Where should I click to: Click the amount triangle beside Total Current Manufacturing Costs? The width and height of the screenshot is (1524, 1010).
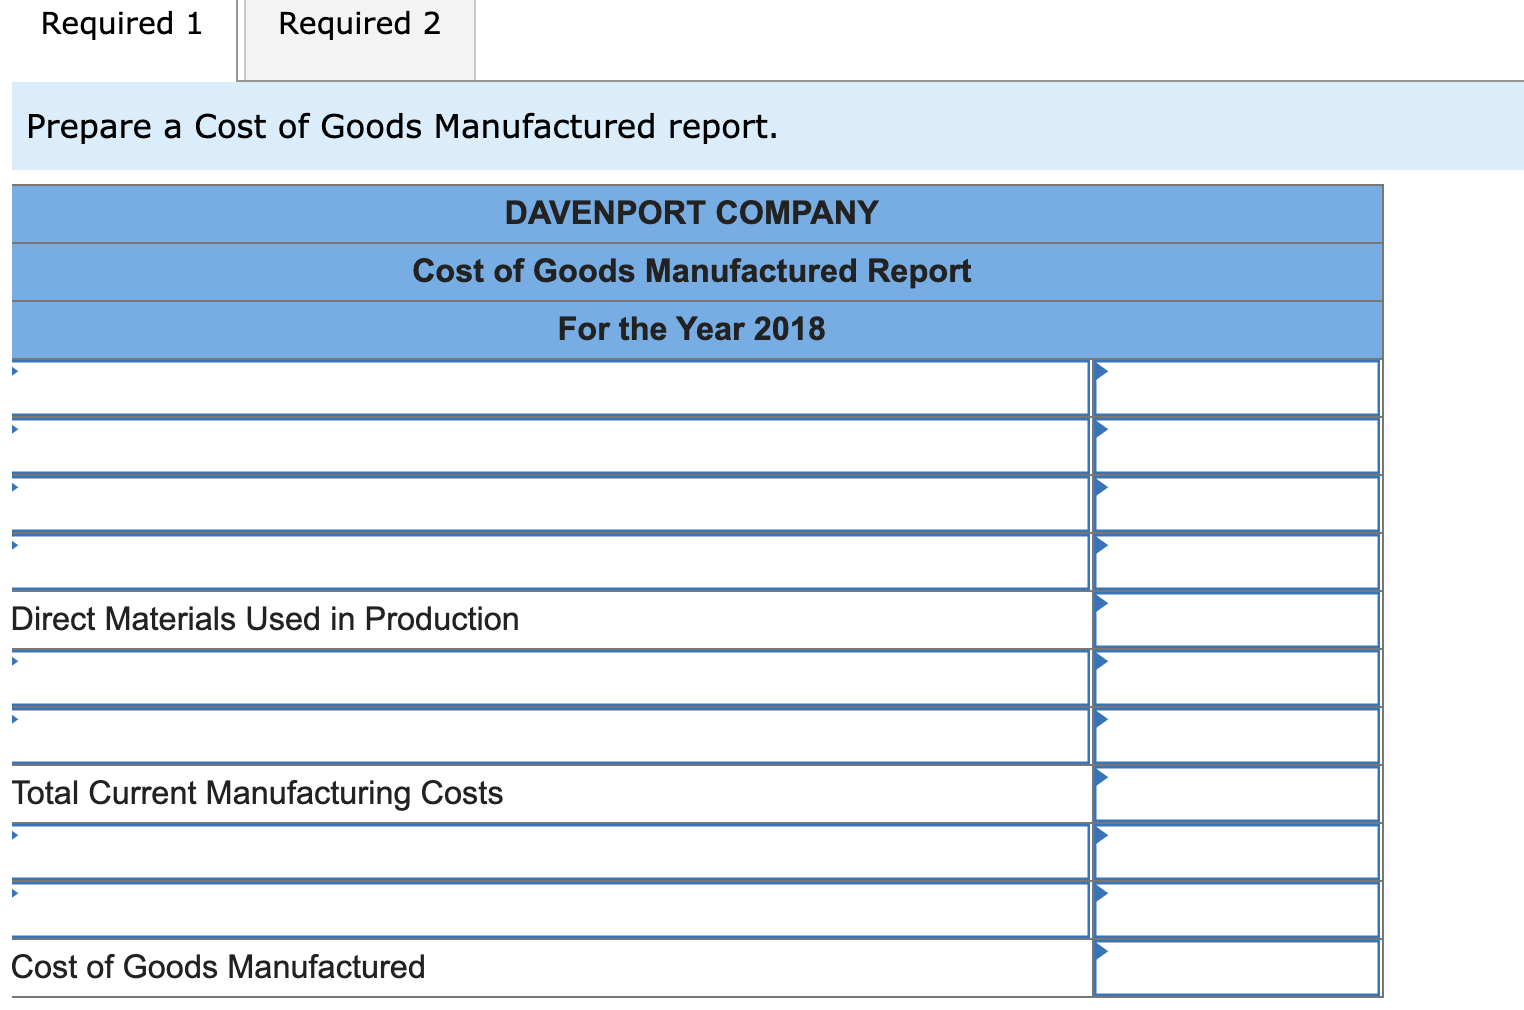point(1100,777)
